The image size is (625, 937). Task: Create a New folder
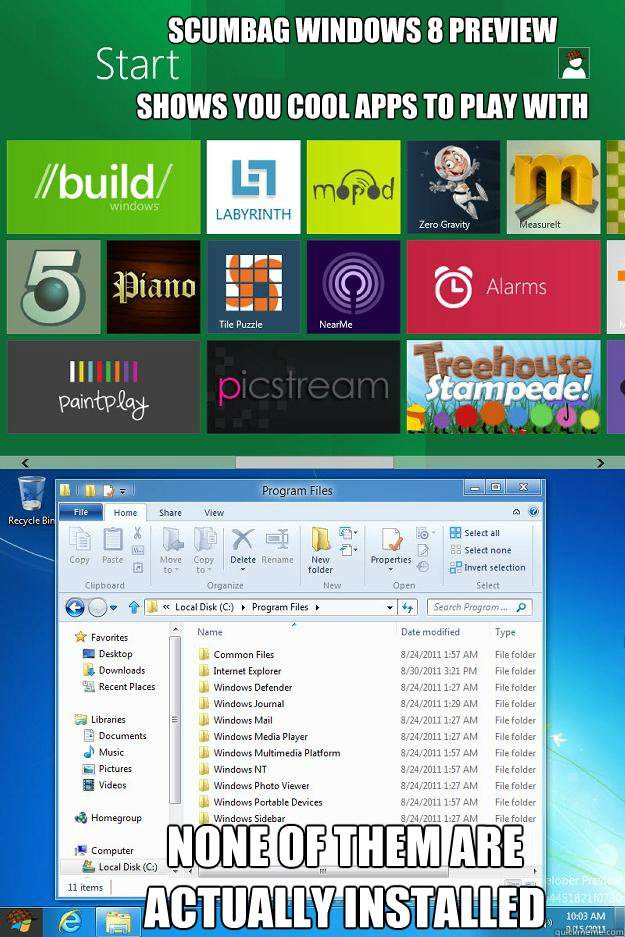tap(320, 551)
